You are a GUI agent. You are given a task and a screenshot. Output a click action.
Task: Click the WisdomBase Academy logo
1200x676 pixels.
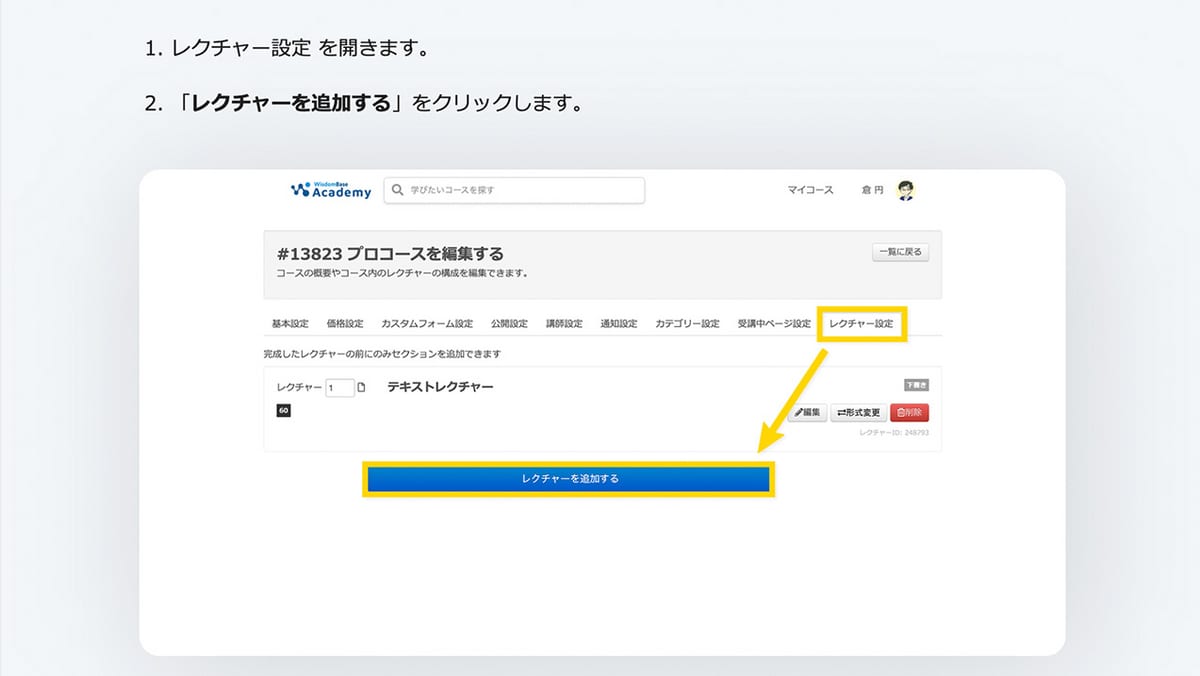(330, 190)
